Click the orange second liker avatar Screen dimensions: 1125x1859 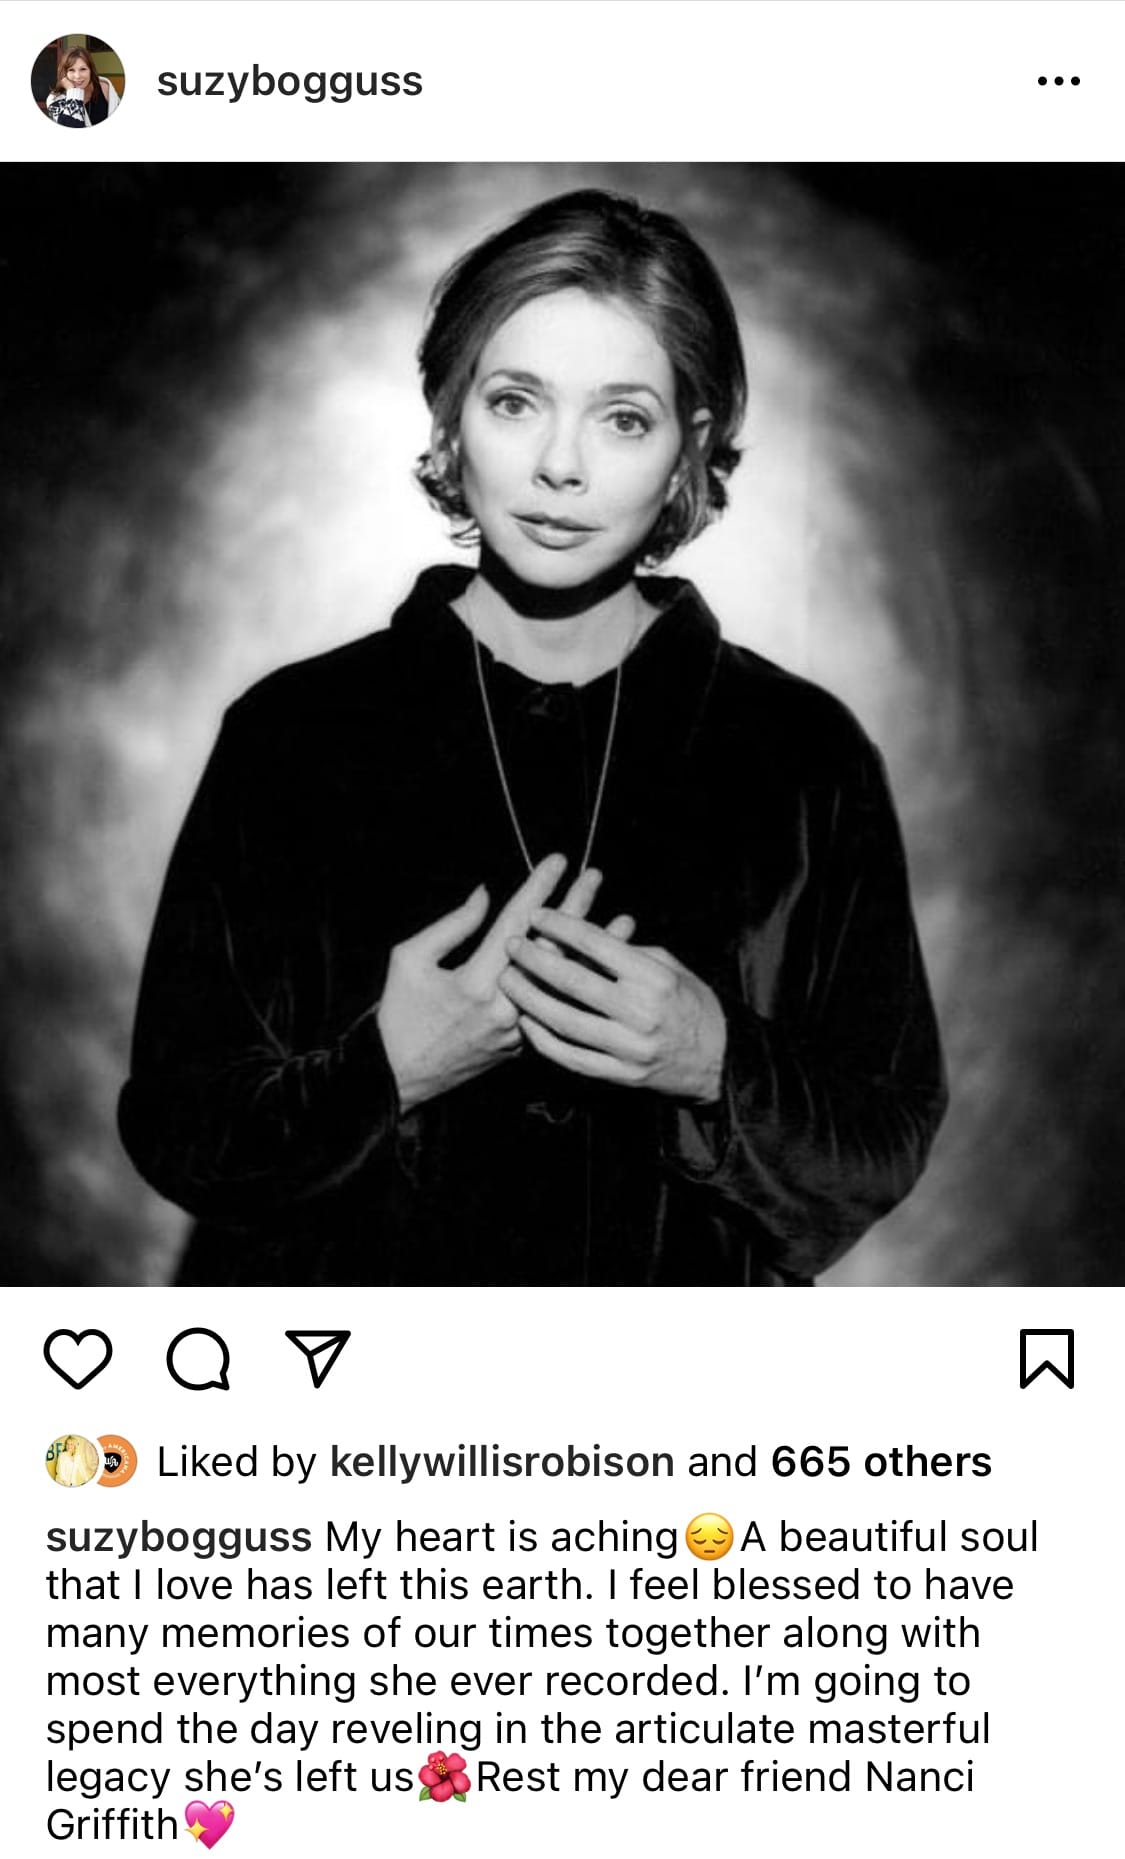[x=114, y=1462]
